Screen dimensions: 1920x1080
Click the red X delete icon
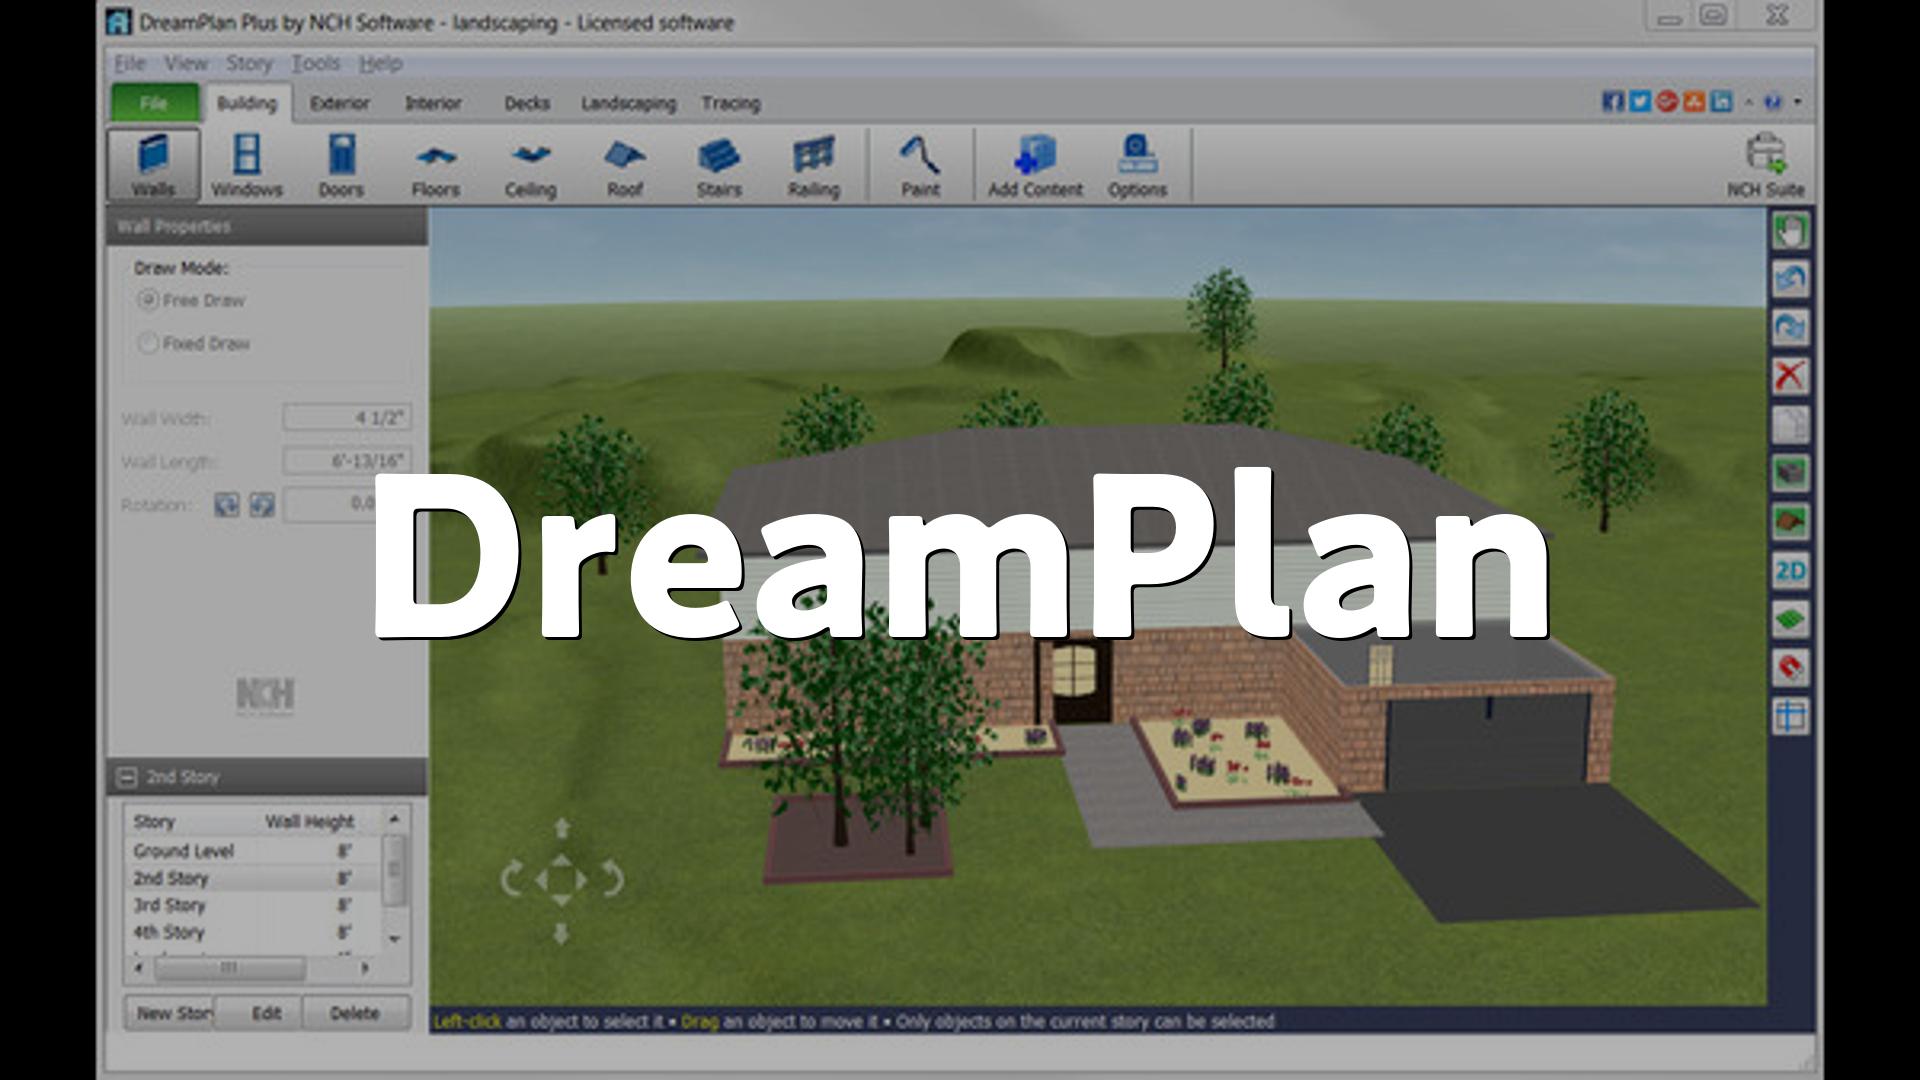(1790, 376)
